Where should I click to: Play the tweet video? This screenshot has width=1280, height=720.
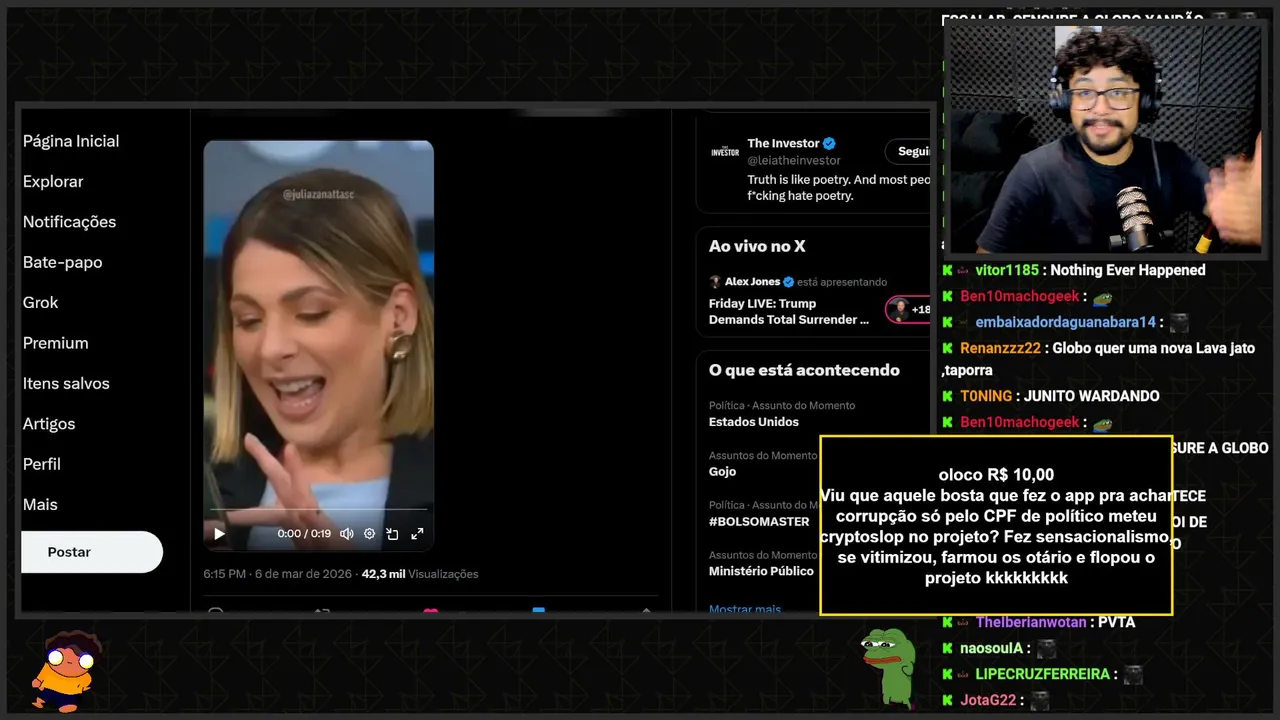tap(219, 534)
